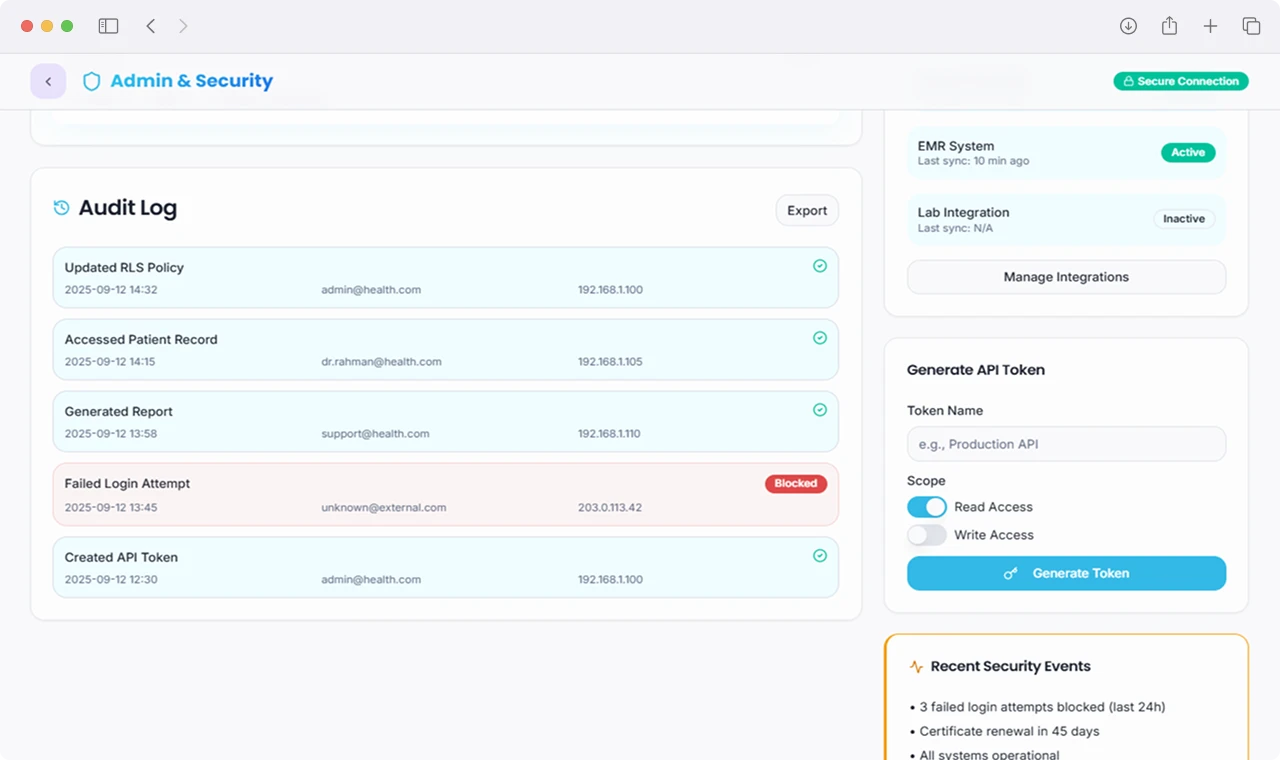Viewport: 1280px width, 760px height.
Task: Select the Accessed Patient Record log title
Action: (141, 339)
